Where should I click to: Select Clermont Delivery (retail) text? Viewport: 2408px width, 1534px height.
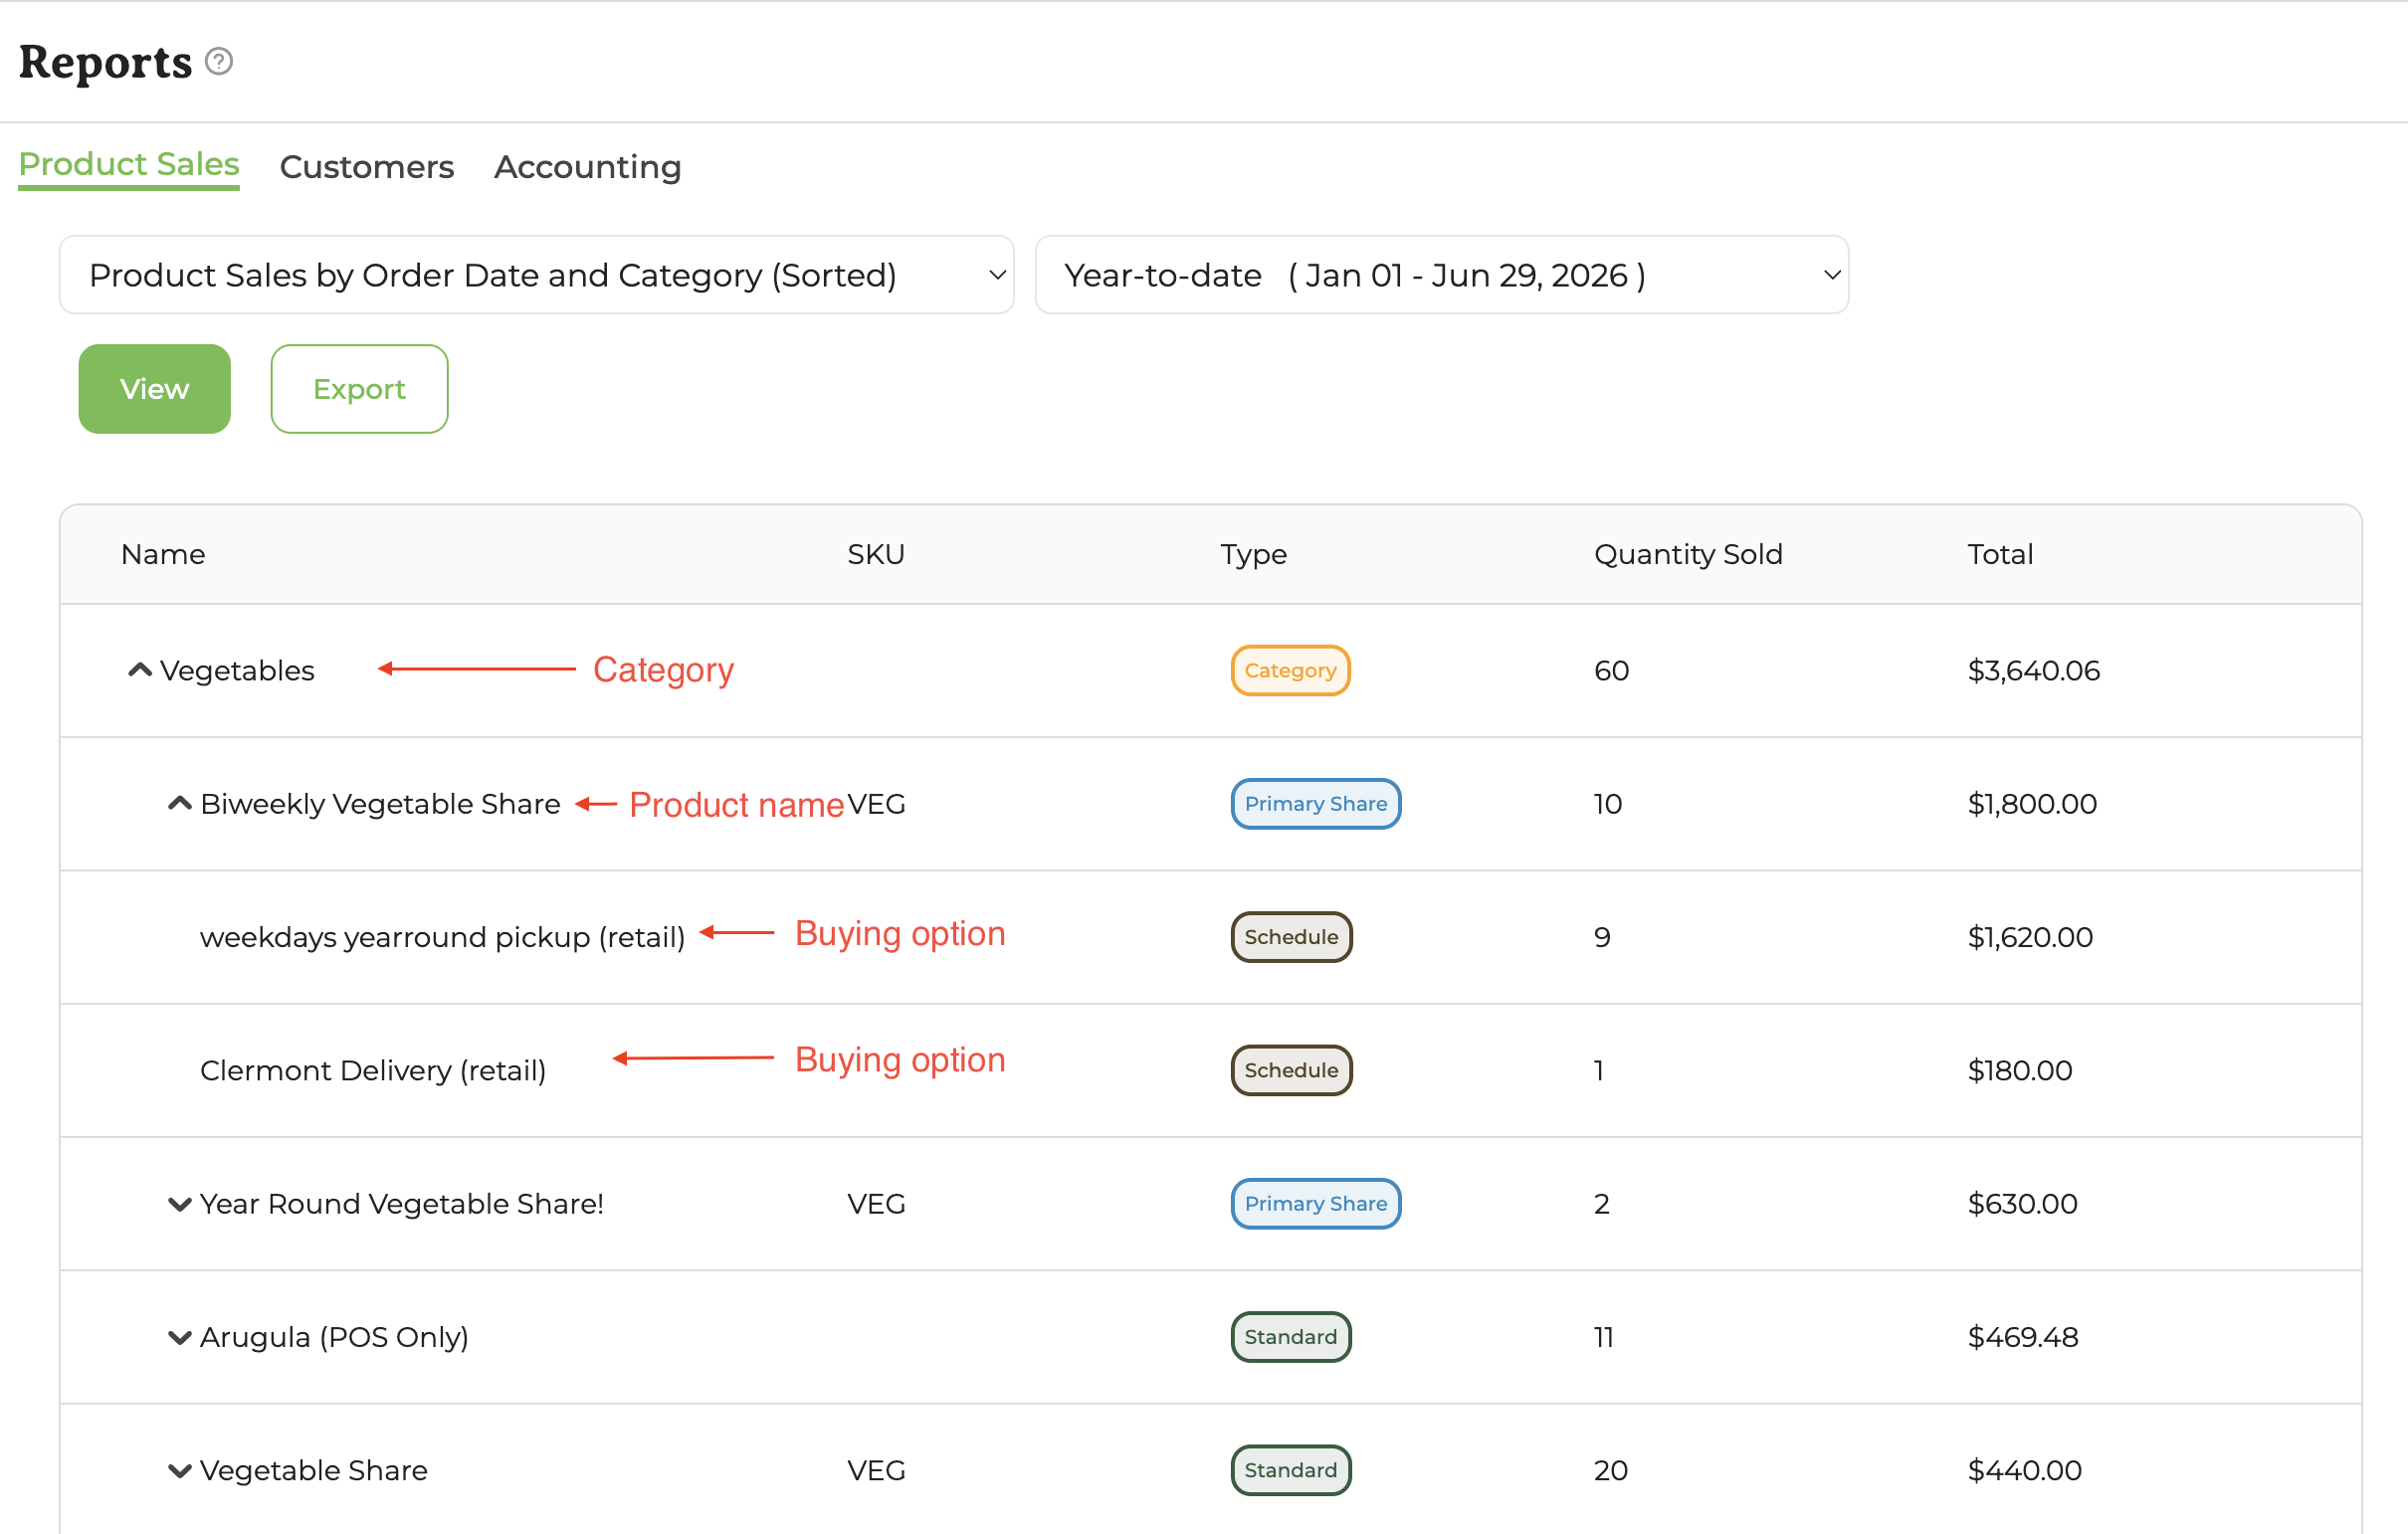(x=373, y=1070)
